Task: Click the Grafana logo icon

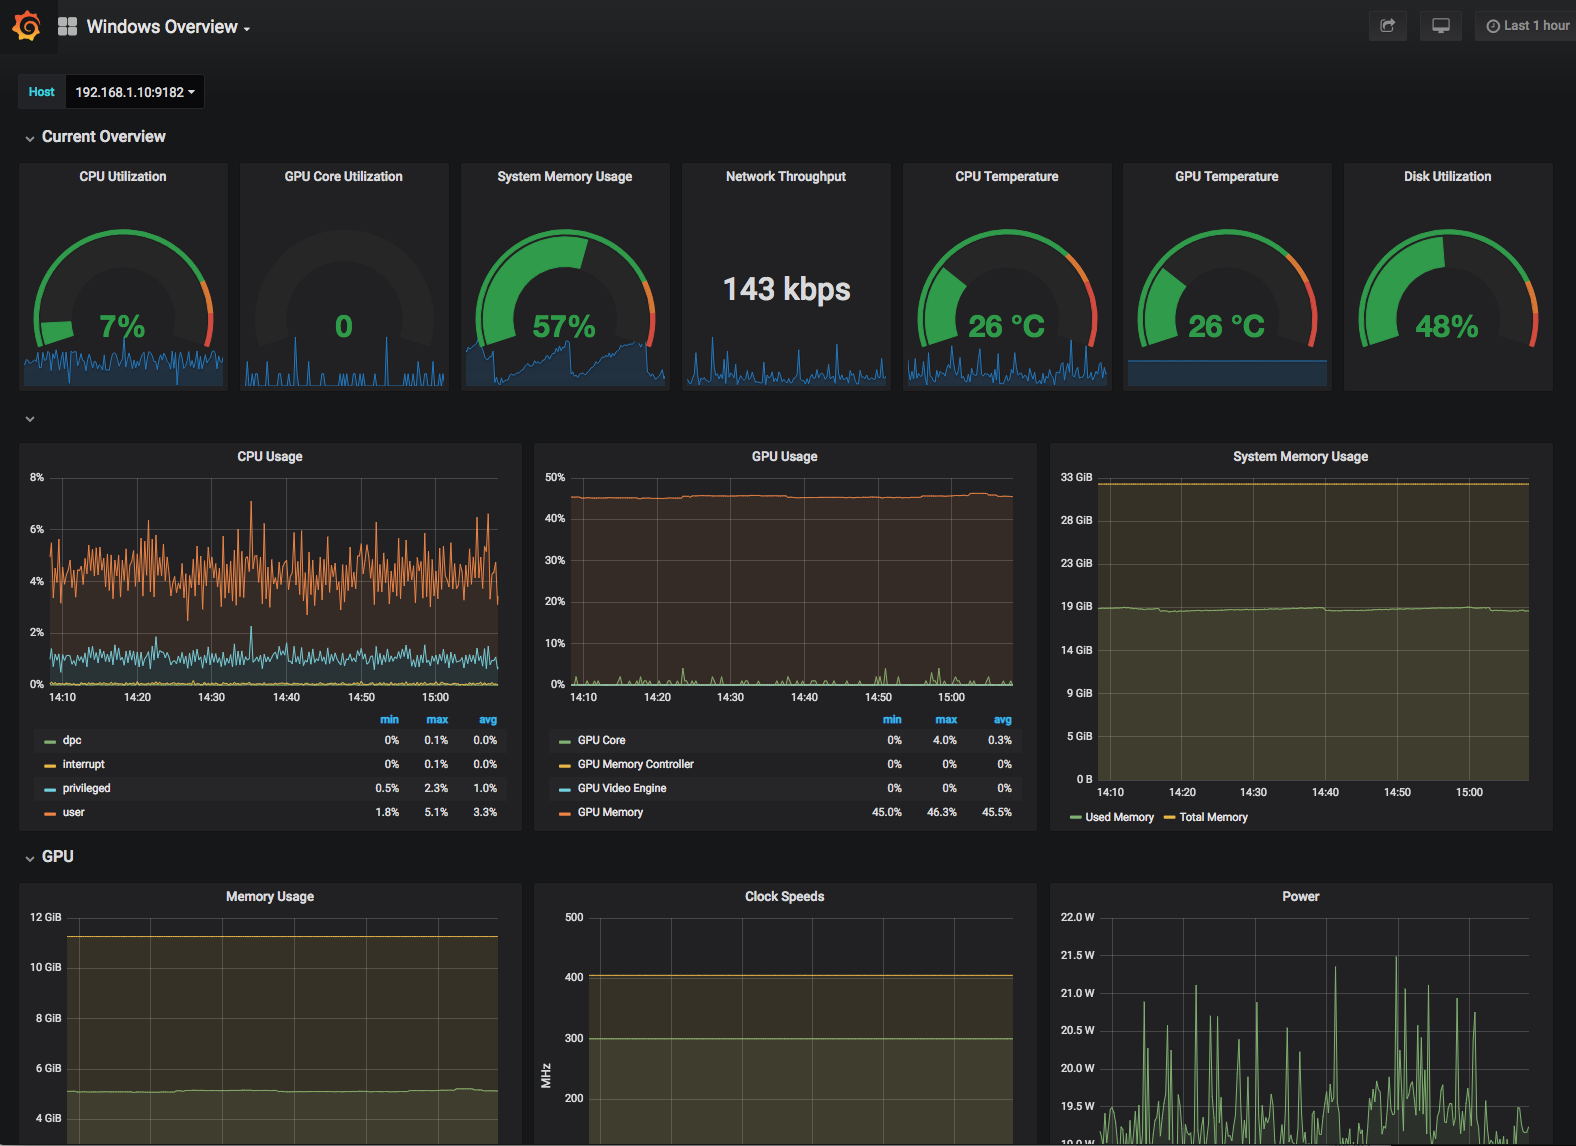Action: [x=27, y=26]
